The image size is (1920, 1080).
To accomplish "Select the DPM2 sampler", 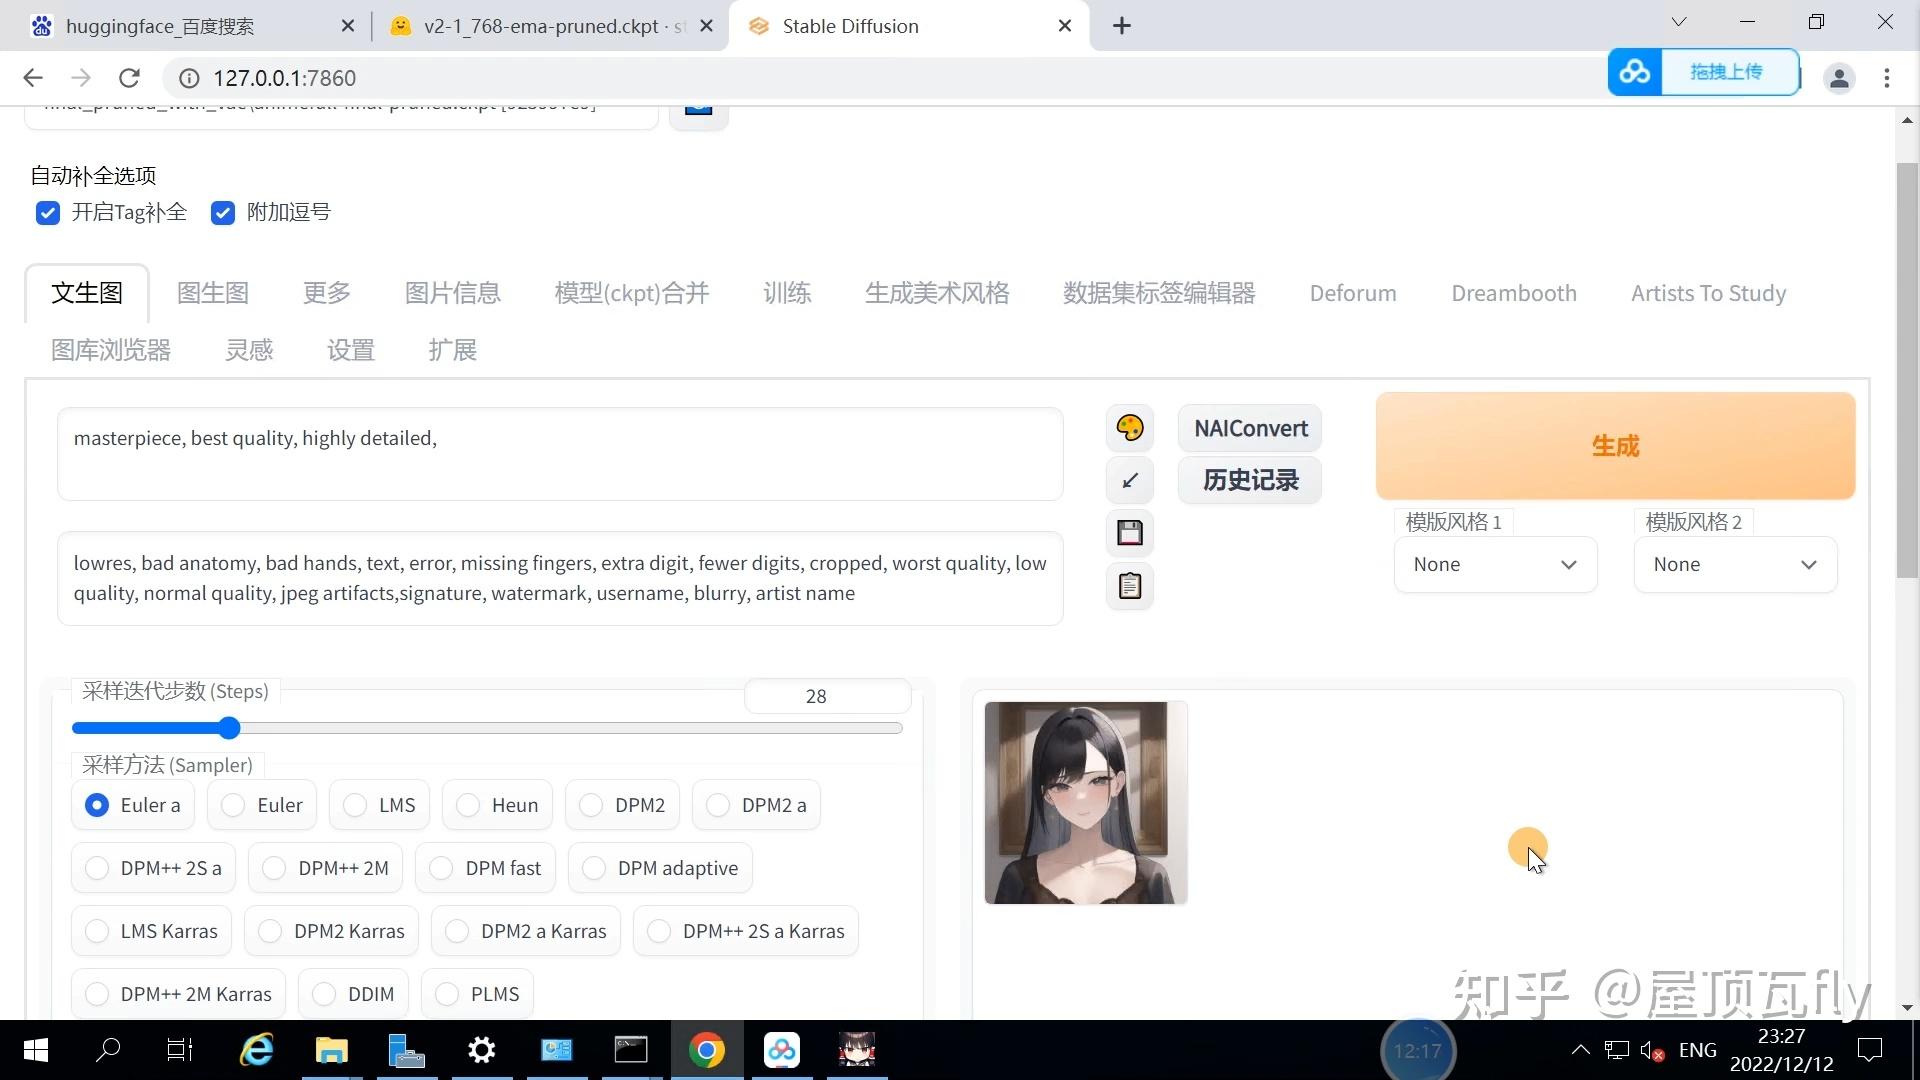I will click(x=622, y=805).
